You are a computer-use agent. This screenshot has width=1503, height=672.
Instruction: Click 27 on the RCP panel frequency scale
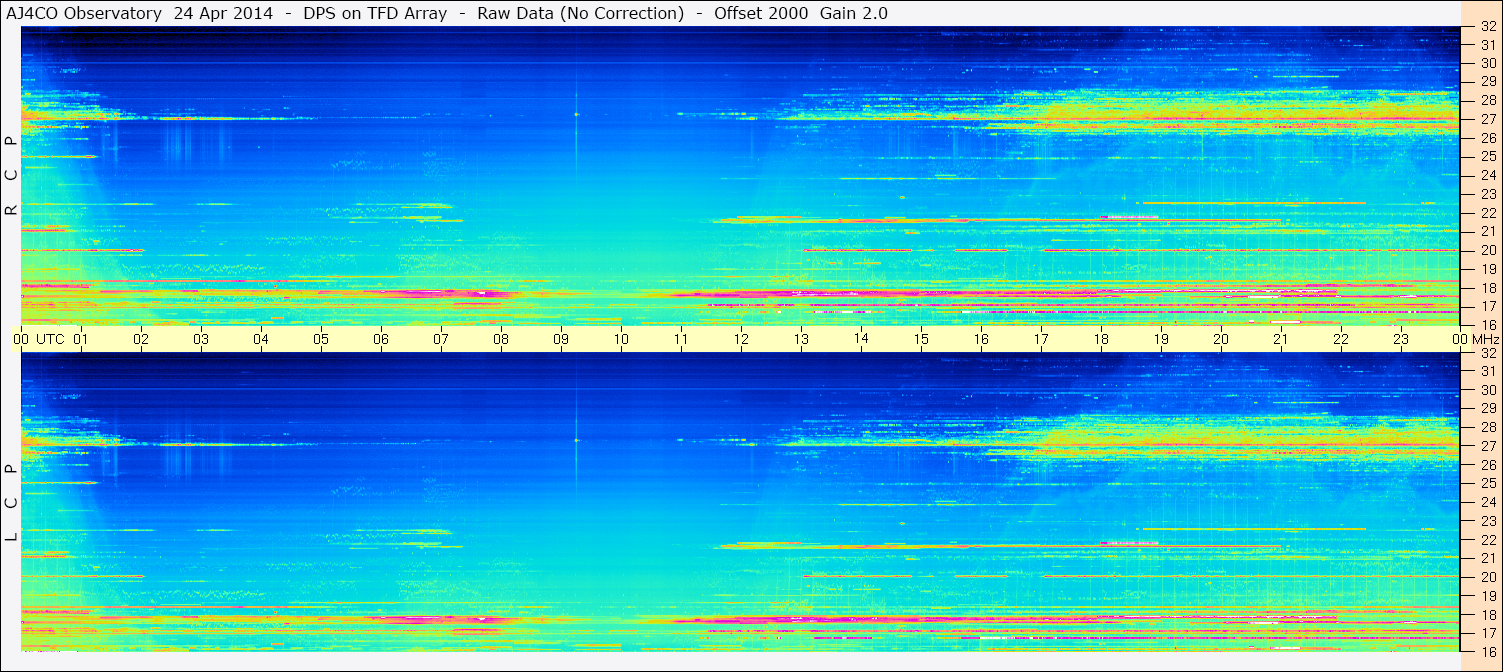click(1487, 119)
